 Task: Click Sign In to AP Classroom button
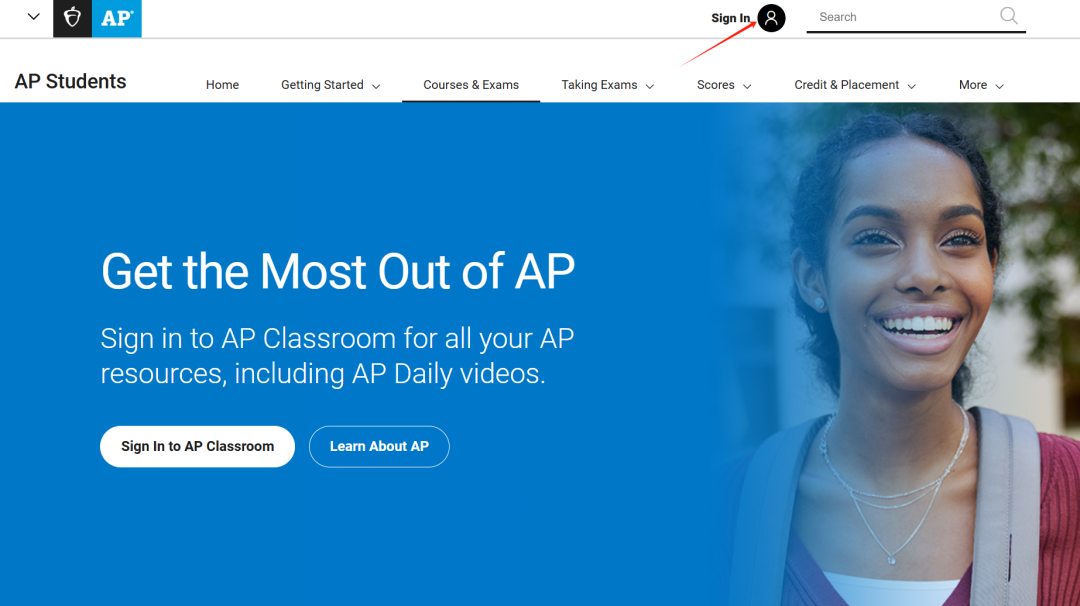click(x=198, y=446)
